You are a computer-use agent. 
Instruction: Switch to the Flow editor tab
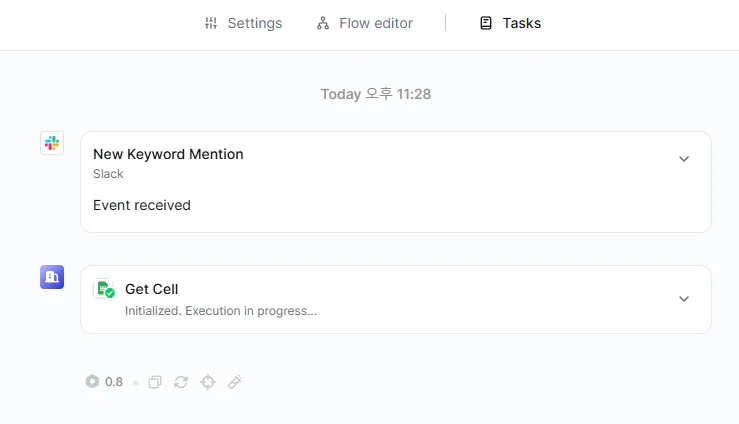pos(364,23)
